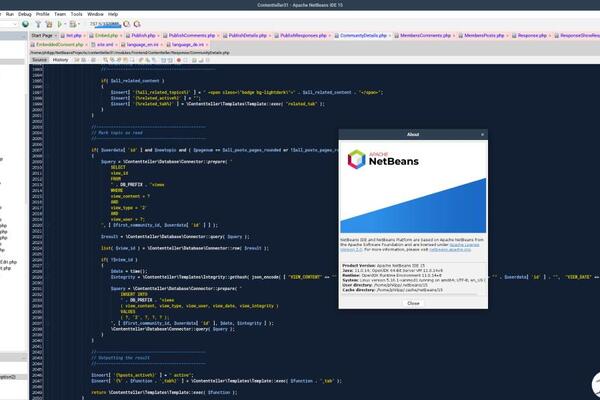
Task: Switch to the PublishDetails.php tab
Action: [x=248, y=36]
